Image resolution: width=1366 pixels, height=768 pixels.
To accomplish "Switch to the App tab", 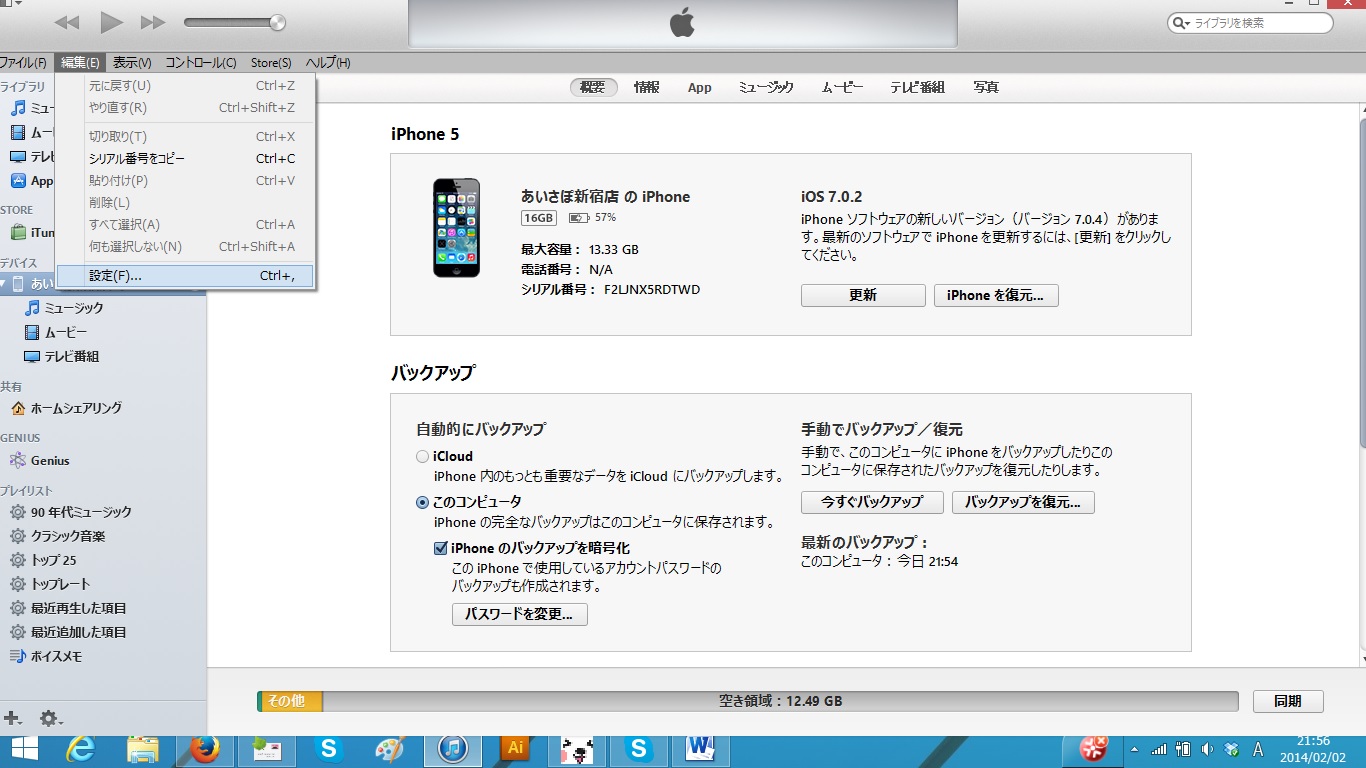I will pyautogui.click(x=700, y=87).
